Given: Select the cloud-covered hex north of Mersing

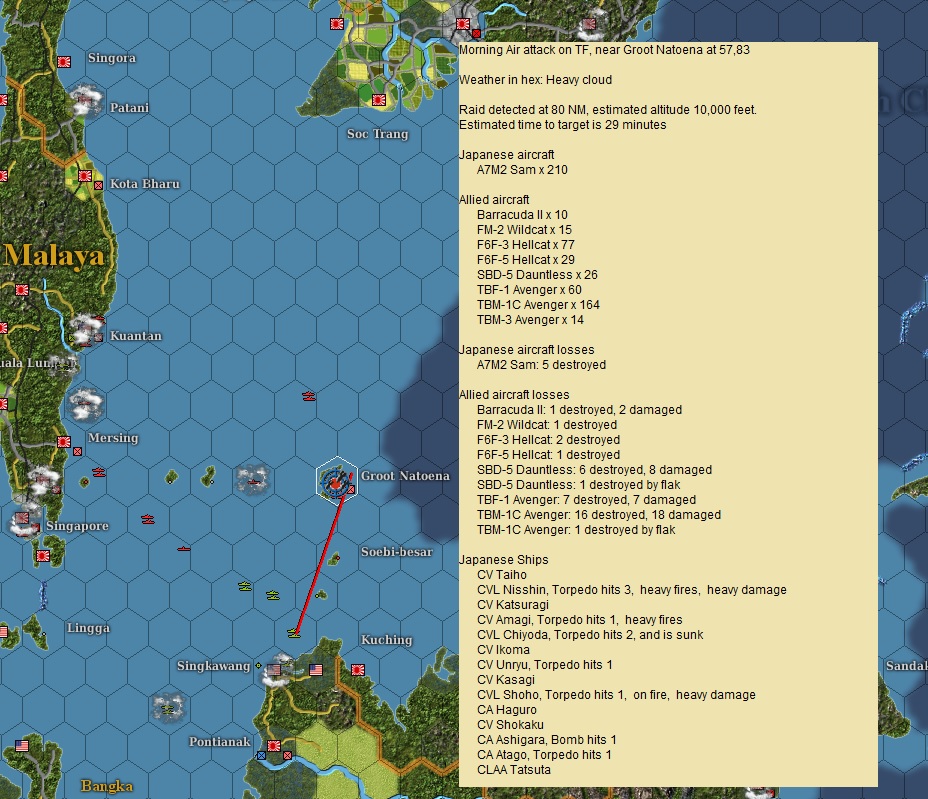Looking at the screenshot, I should pyautogui.click(x=86, y=405).
